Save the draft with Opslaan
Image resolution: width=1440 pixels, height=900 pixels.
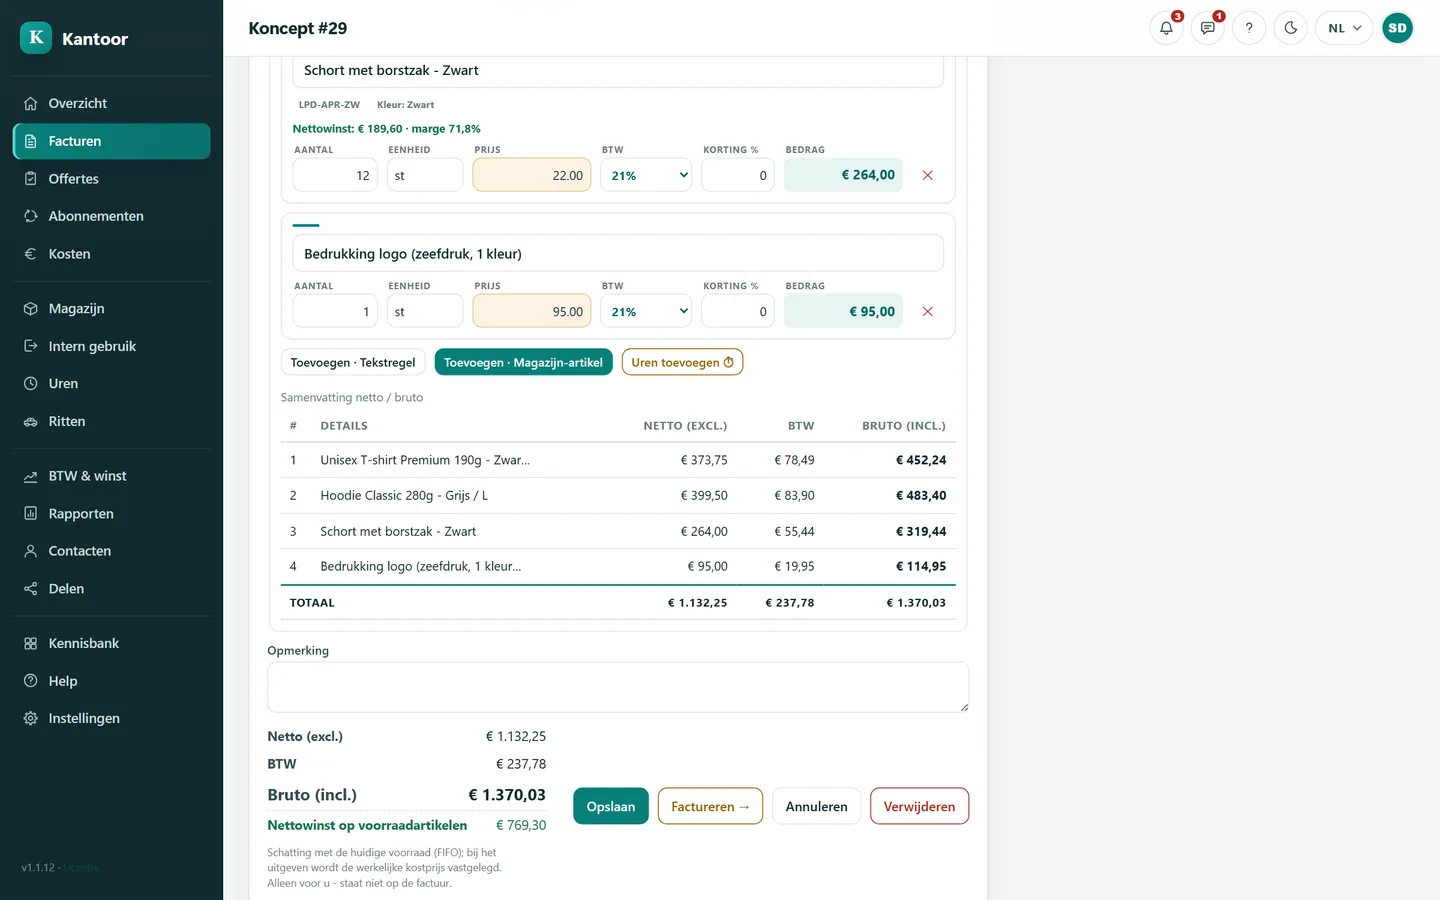611,806
